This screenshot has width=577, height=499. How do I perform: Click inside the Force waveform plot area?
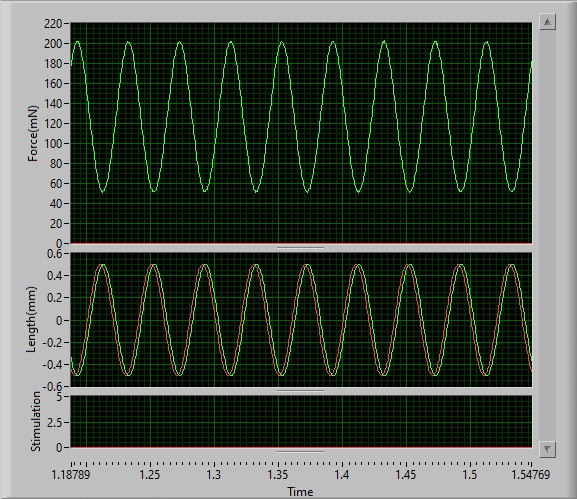301,133
